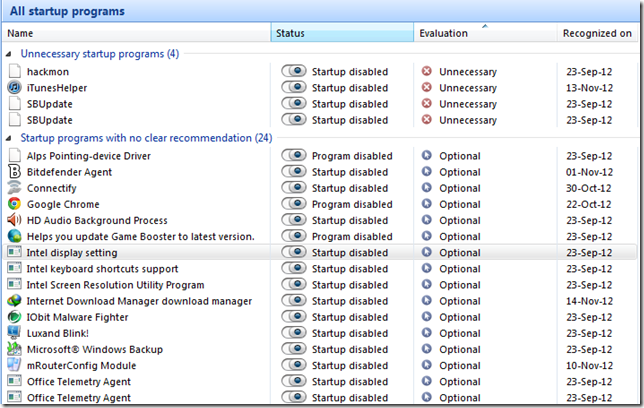Click the Optional icon for mRouterConfig Module

click(x=427, y=365)
